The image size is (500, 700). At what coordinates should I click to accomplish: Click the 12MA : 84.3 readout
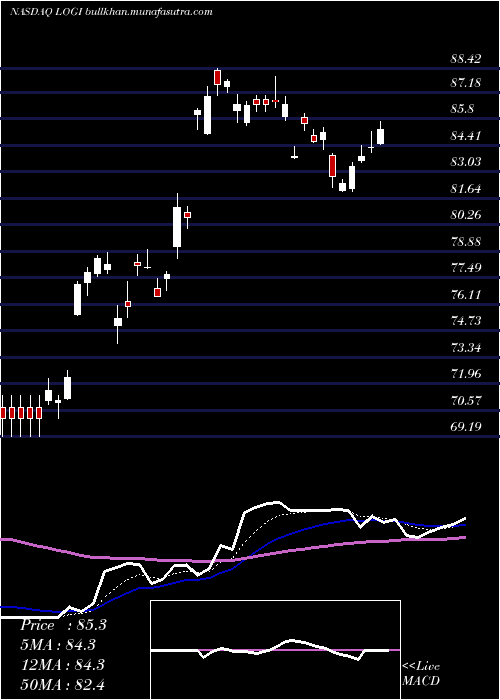62,664
